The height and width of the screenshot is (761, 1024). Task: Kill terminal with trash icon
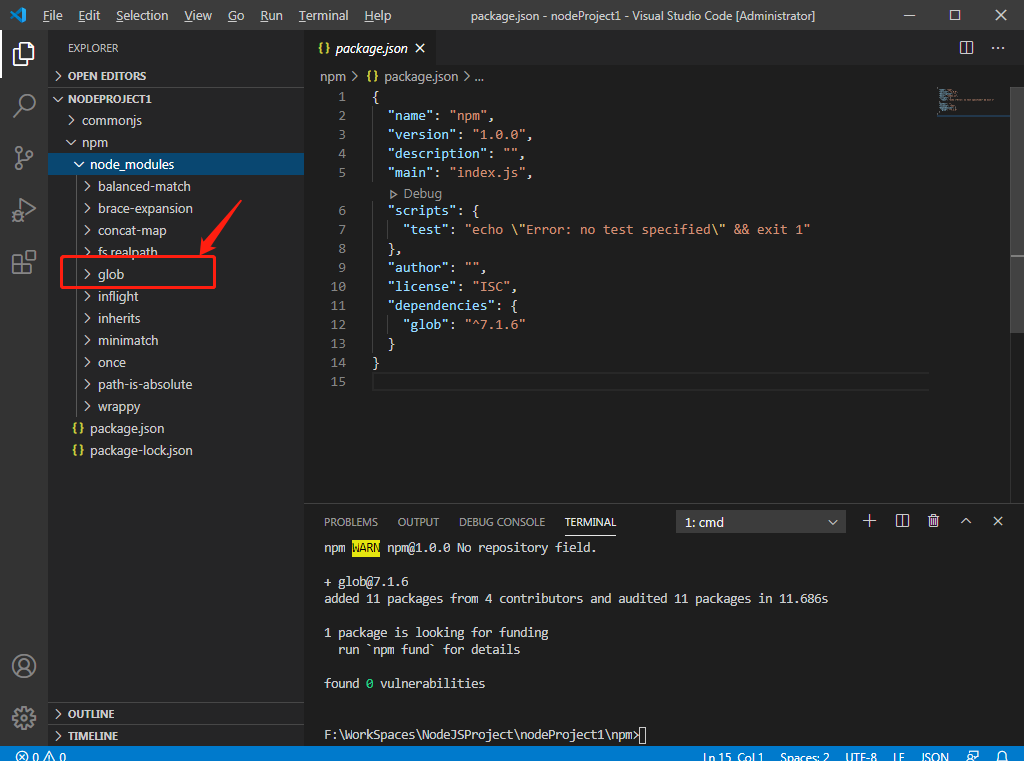point(934,521)
